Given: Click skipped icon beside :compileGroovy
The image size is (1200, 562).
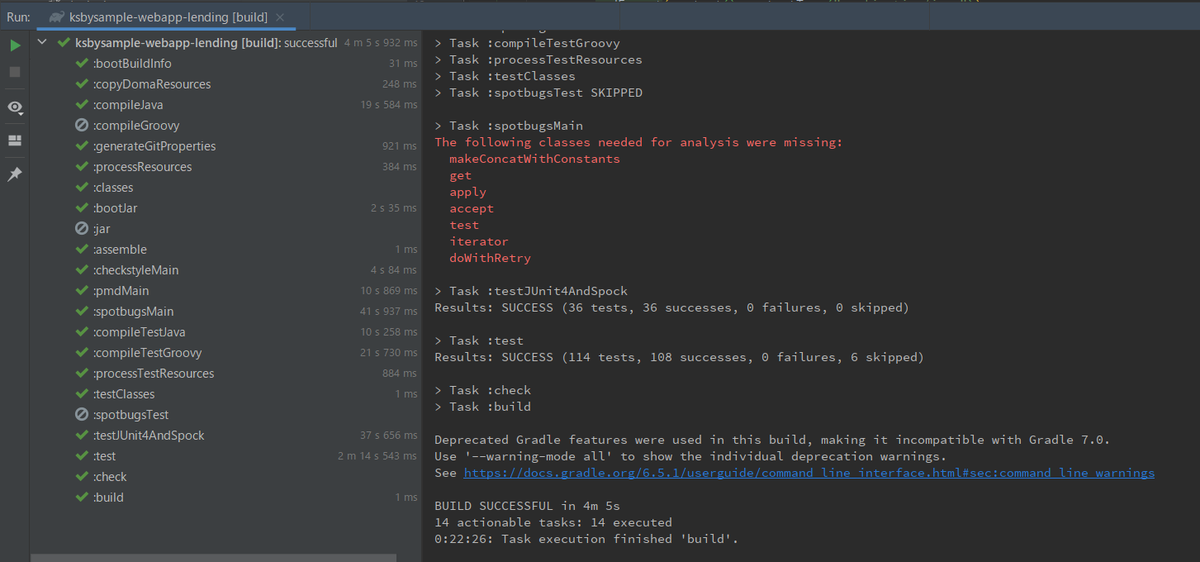Looking at the screenshot, I should point(83,126).
